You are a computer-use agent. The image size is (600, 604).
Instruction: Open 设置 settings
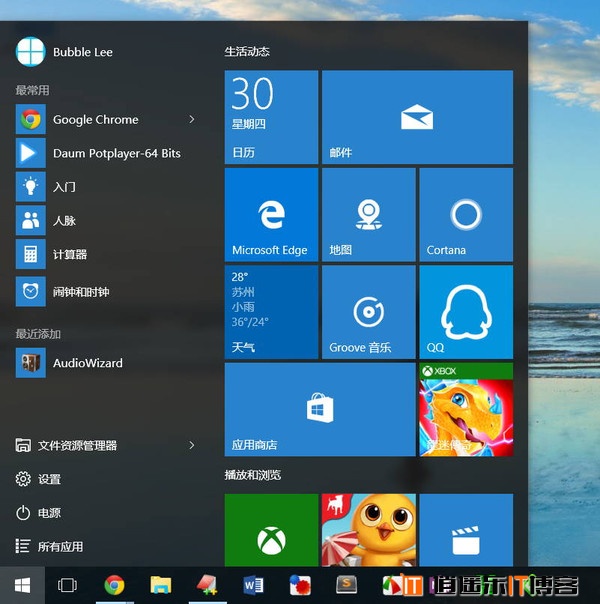pyautogui.click(x=38, y=479)
